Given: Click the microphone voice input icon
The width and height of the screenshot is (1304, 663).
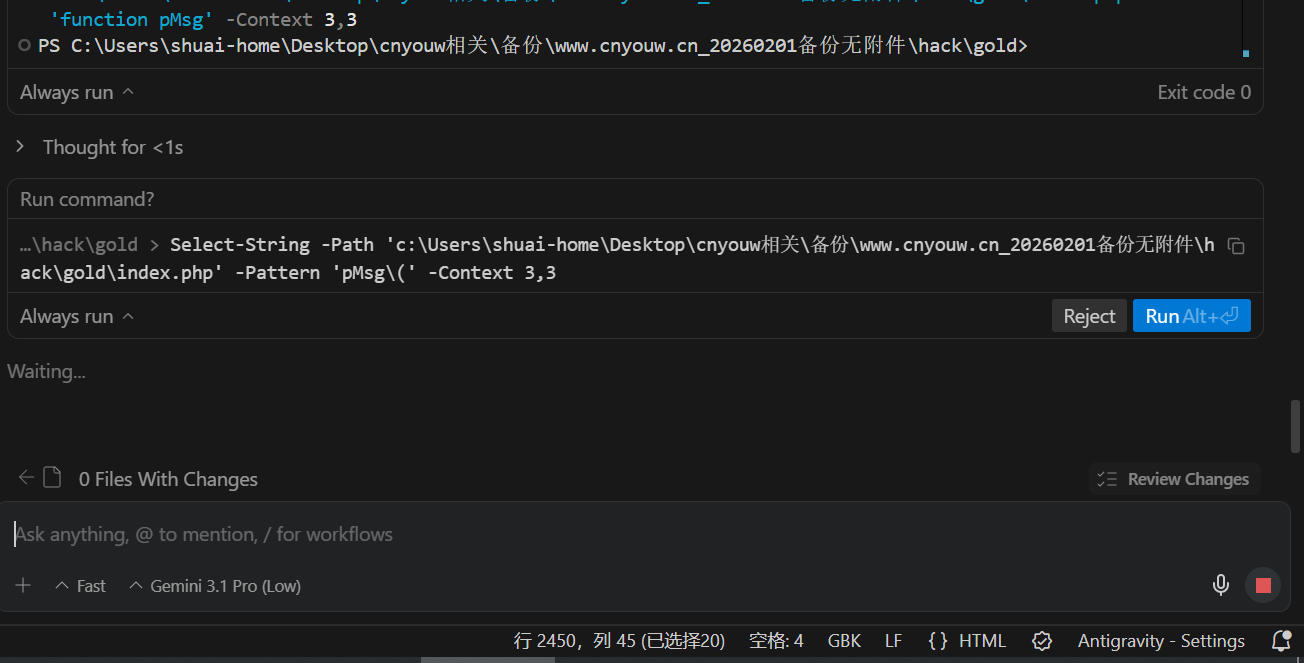Looking at the screenshot, I should coord(1220,585).
